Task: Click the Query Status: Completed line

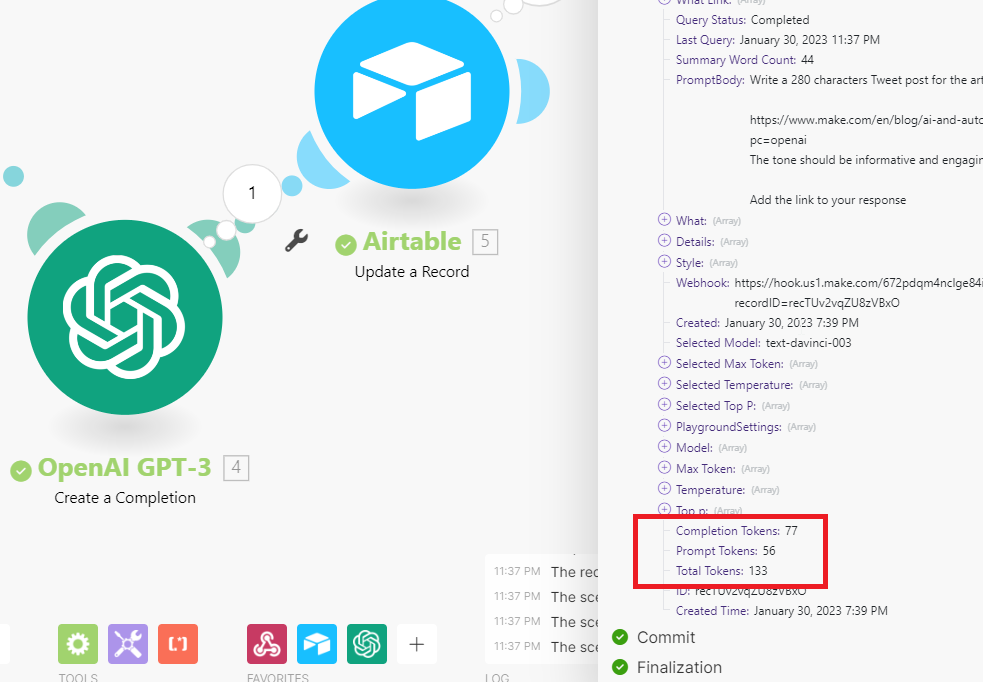Action: click(742, 20)
